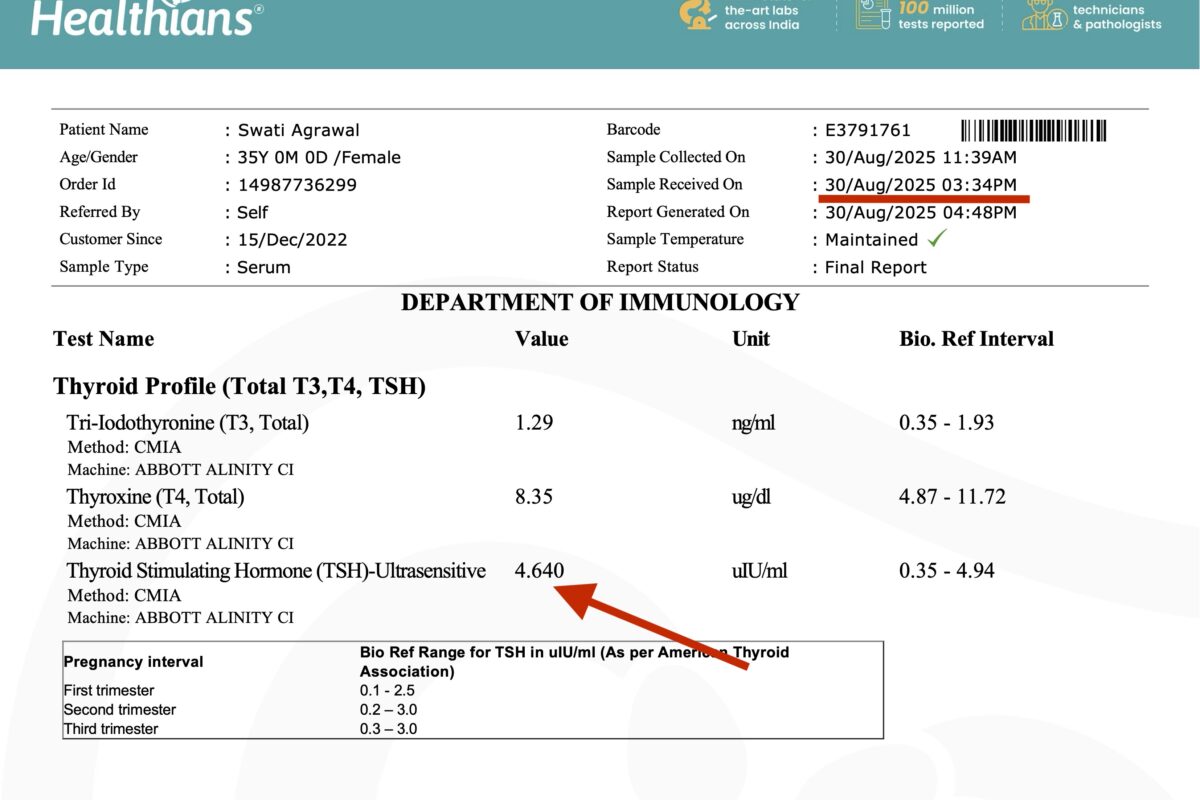The height and width of the screenshot is (800, 1200).
Task: Click the barcode image beside E3791761
Action: (1034, 130)
